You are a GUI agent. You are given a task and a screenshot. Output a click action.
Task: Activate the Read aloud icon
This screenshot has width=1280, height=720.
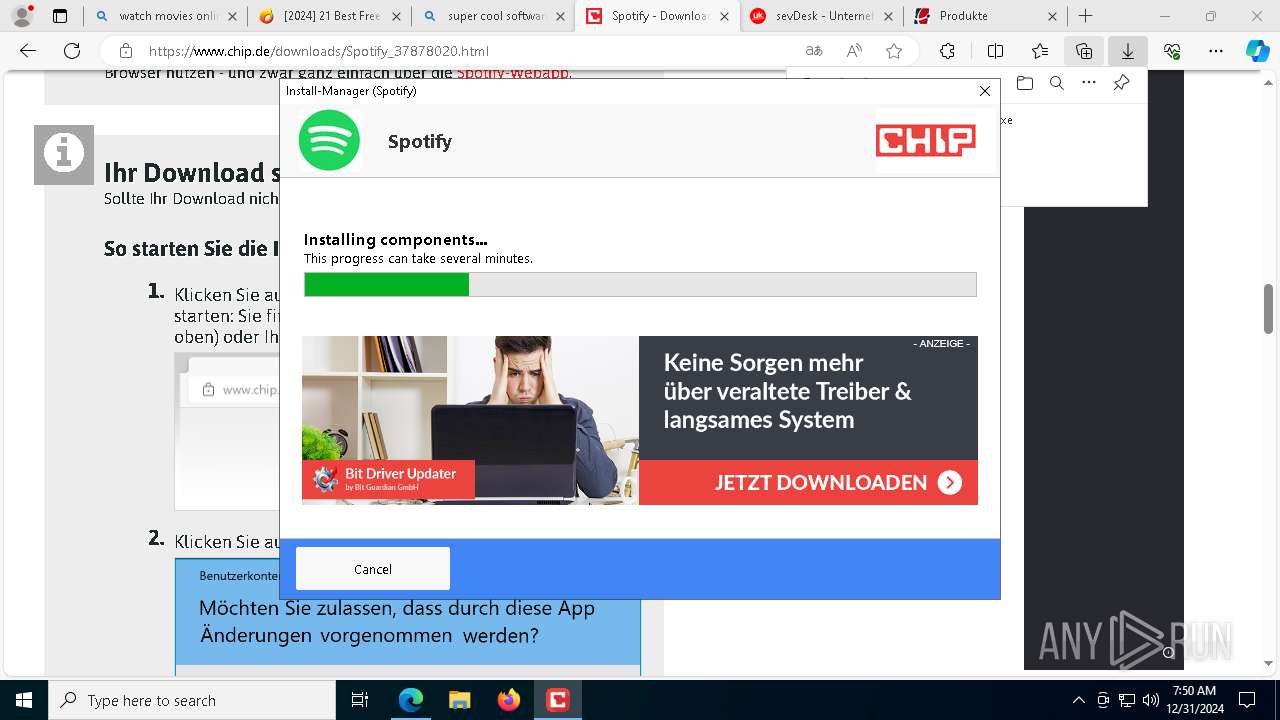[x=854, y=51]
